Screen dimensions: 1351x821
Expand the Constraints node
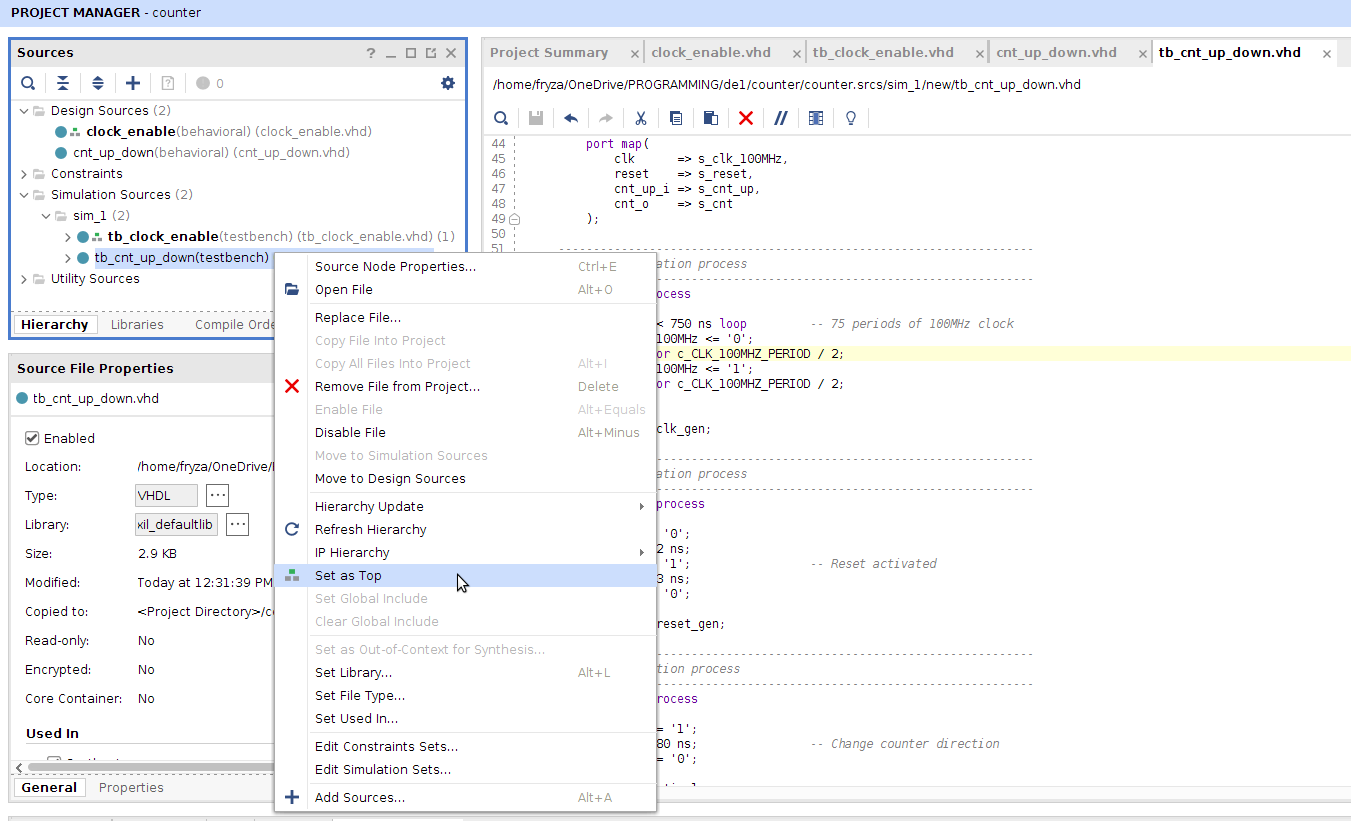tap(24, 173)
